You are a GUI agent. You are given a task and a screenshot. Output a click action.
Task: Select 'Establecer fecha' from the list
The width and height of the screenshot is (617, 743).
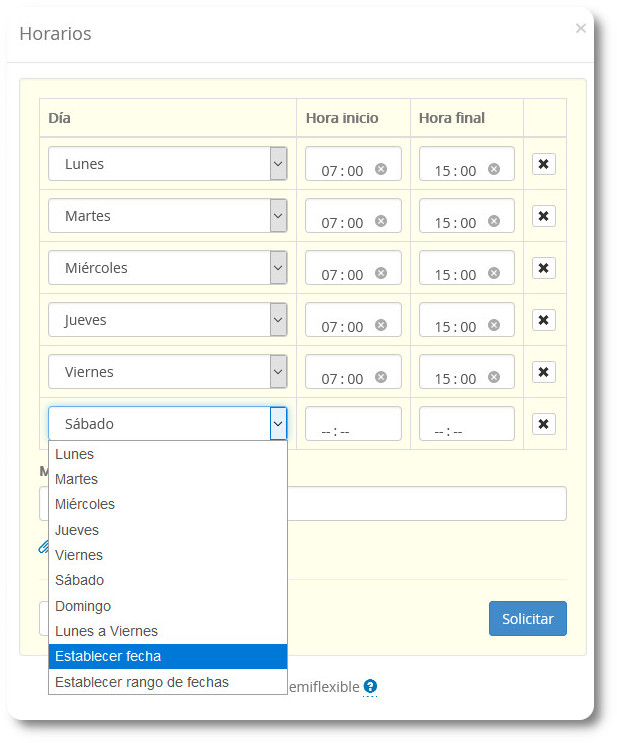[167, 657]
